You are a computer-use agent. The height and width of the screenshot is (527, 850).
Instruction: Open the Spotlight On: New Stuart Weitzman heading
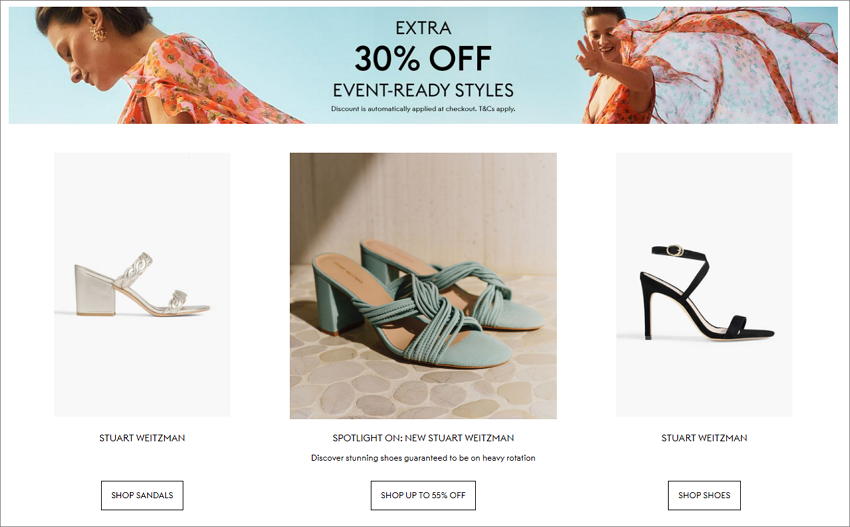click(x=423, y=438)
